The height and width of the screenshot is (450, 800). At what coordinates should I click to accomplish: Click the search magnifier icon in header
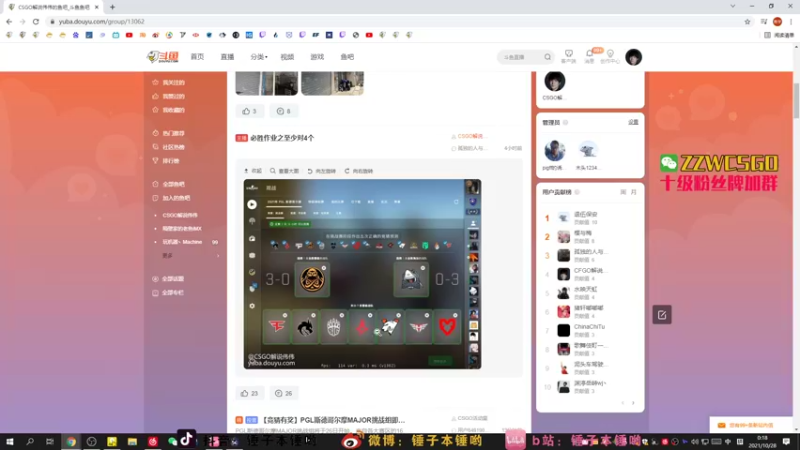547,57
